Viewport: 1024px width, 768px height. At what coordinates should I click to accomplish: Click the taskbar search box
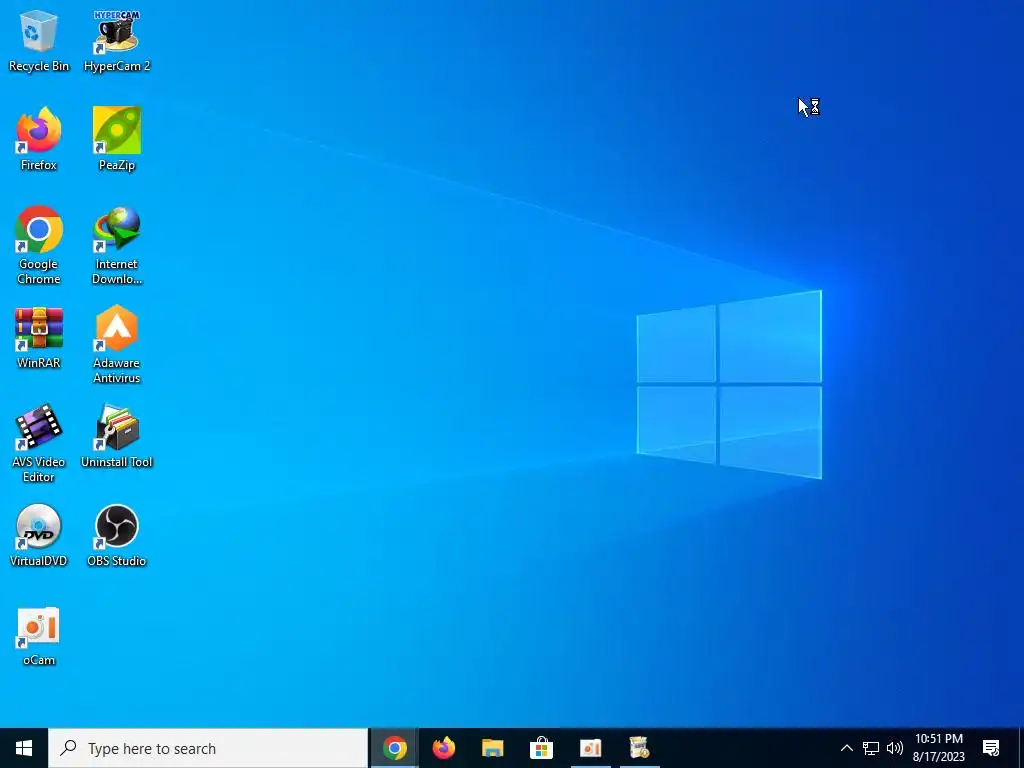(208, 748)
